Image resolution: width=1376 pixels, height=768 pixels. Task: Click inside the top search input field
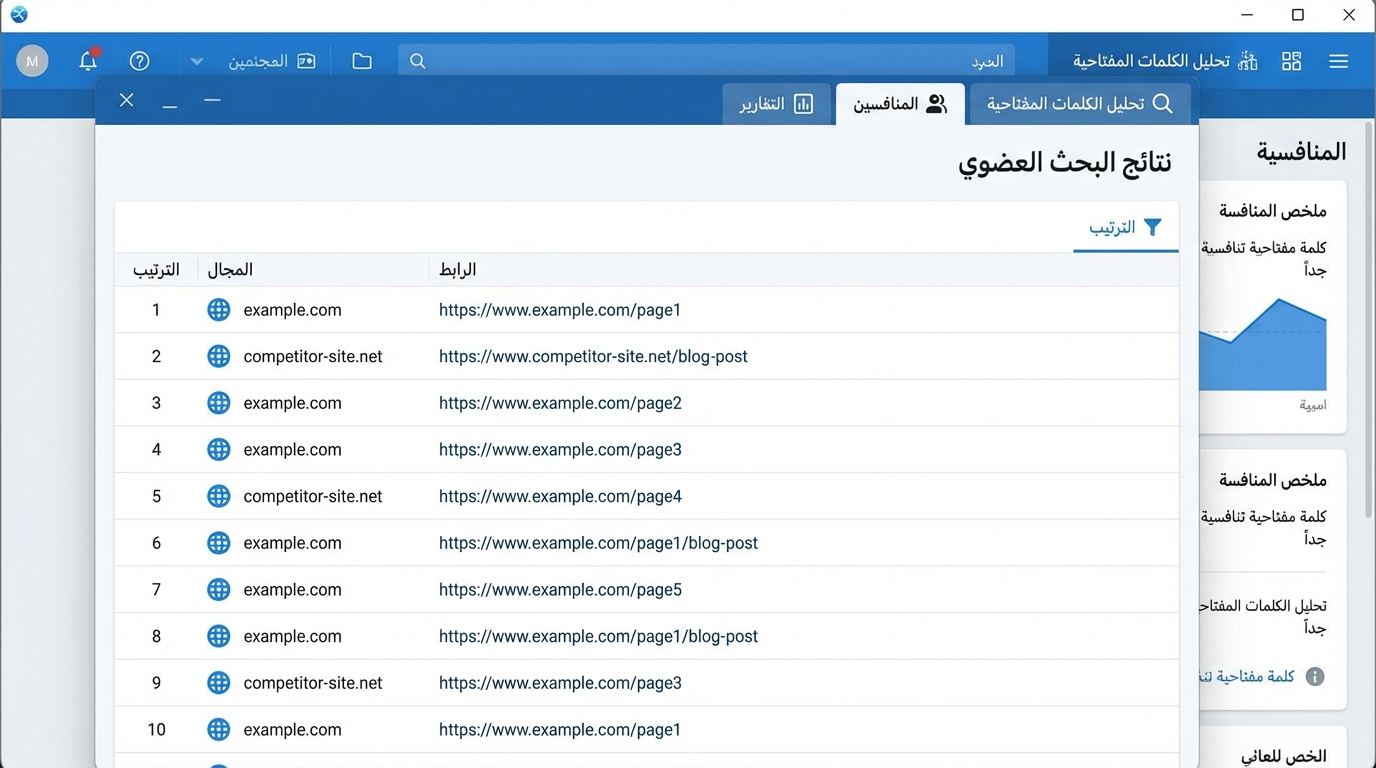700,60
